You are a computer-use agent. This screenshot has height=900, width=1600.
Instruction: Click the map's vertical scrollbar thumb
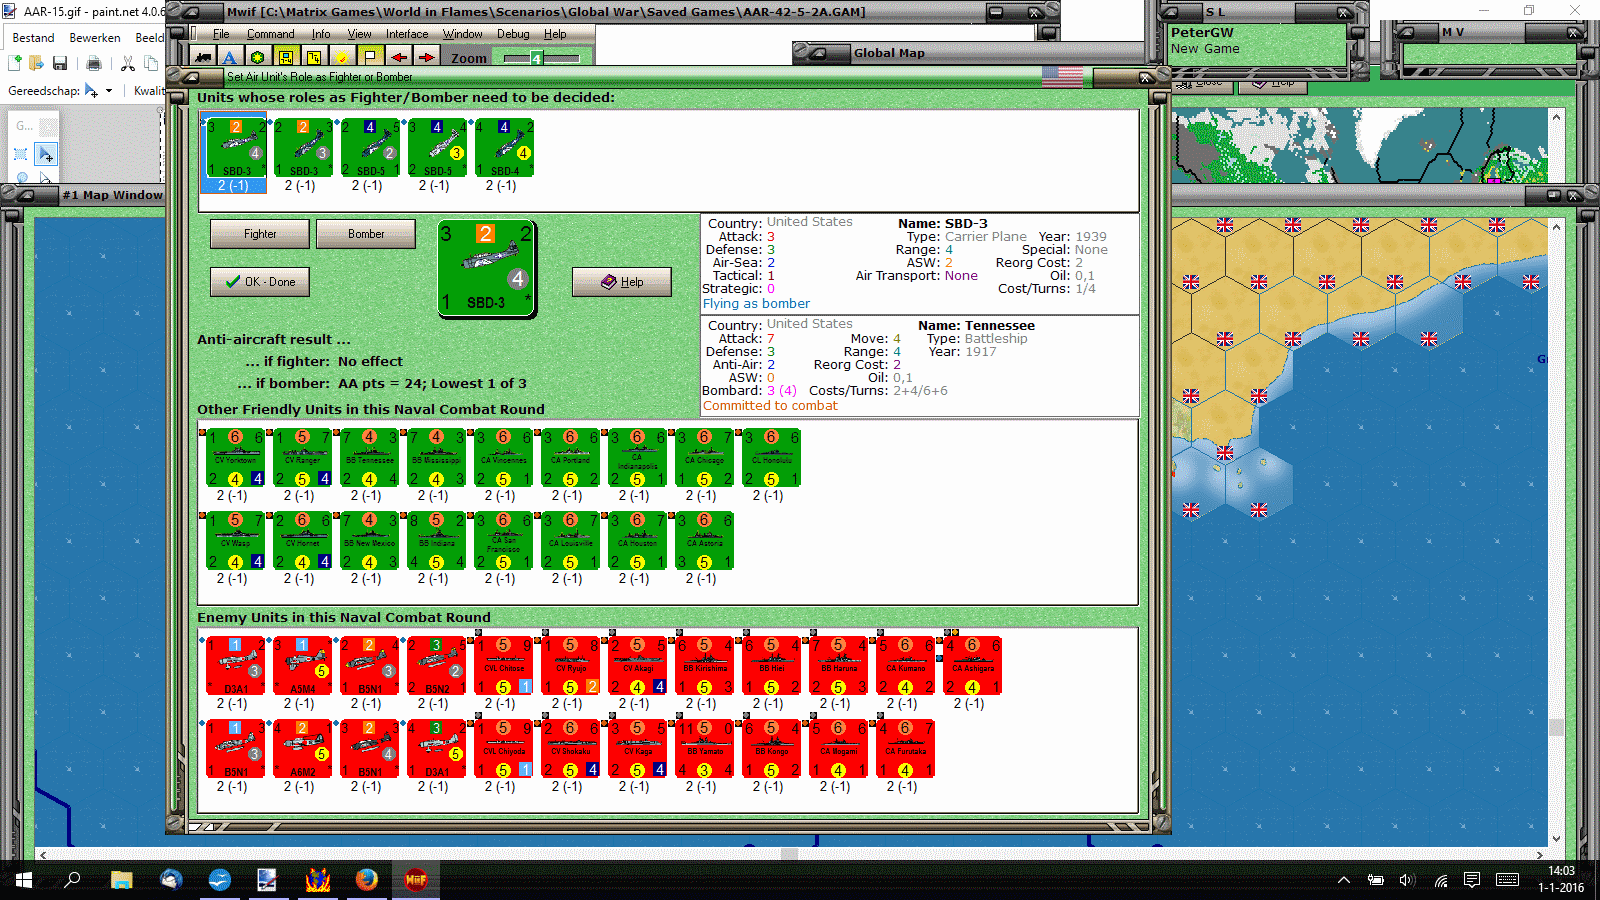coord(1556,727)
